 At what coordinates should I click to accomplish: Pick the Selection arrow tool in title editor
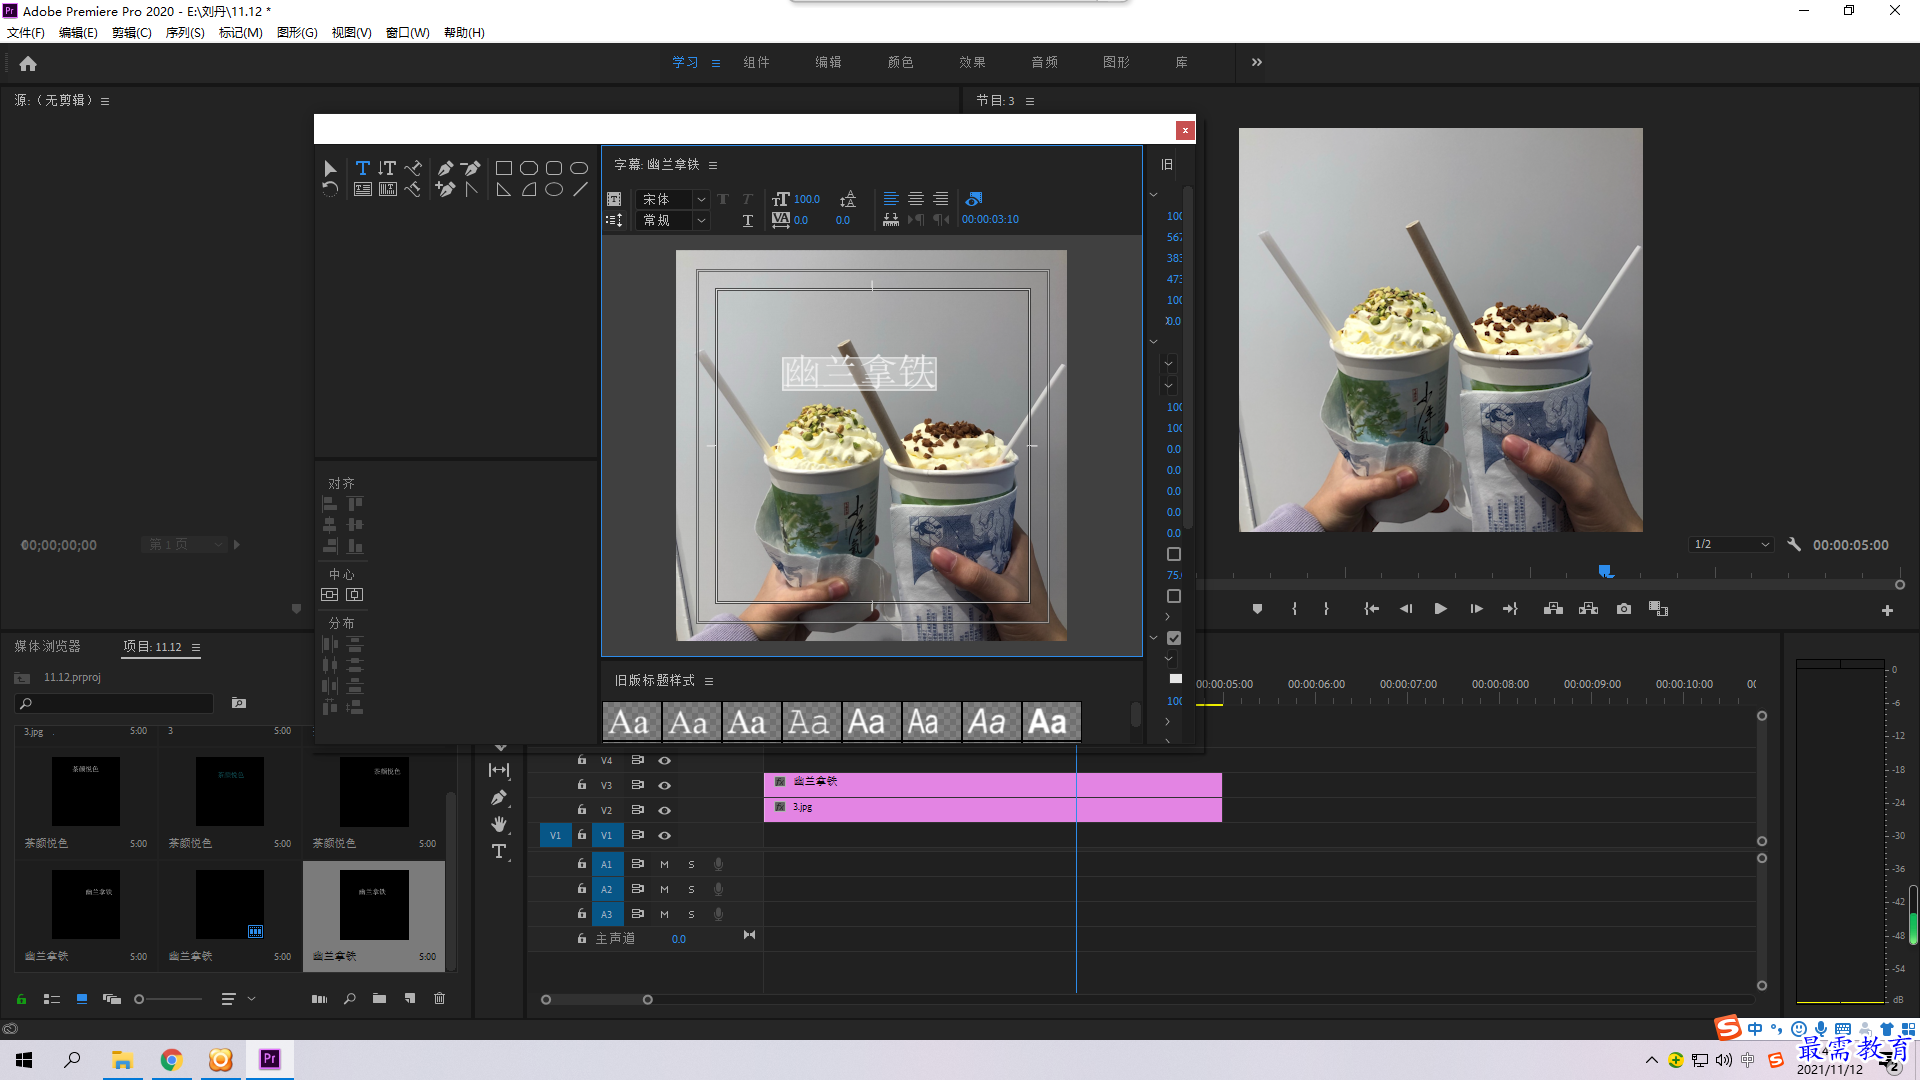[330, 168]
